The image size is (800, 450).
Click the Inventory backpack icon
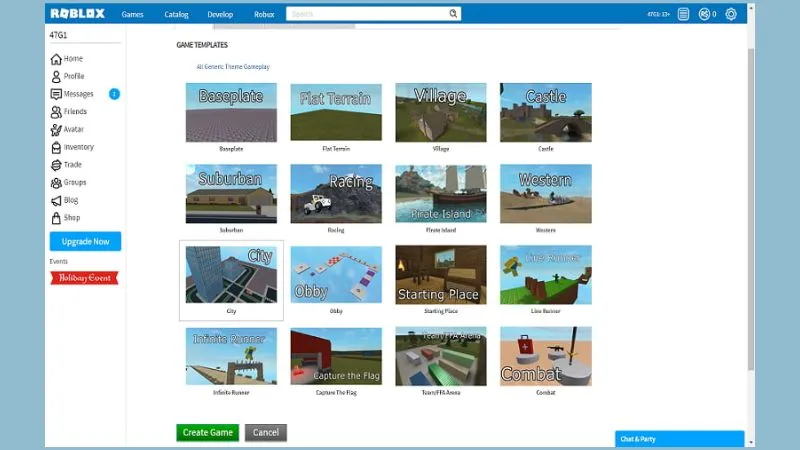click(56, 147)
